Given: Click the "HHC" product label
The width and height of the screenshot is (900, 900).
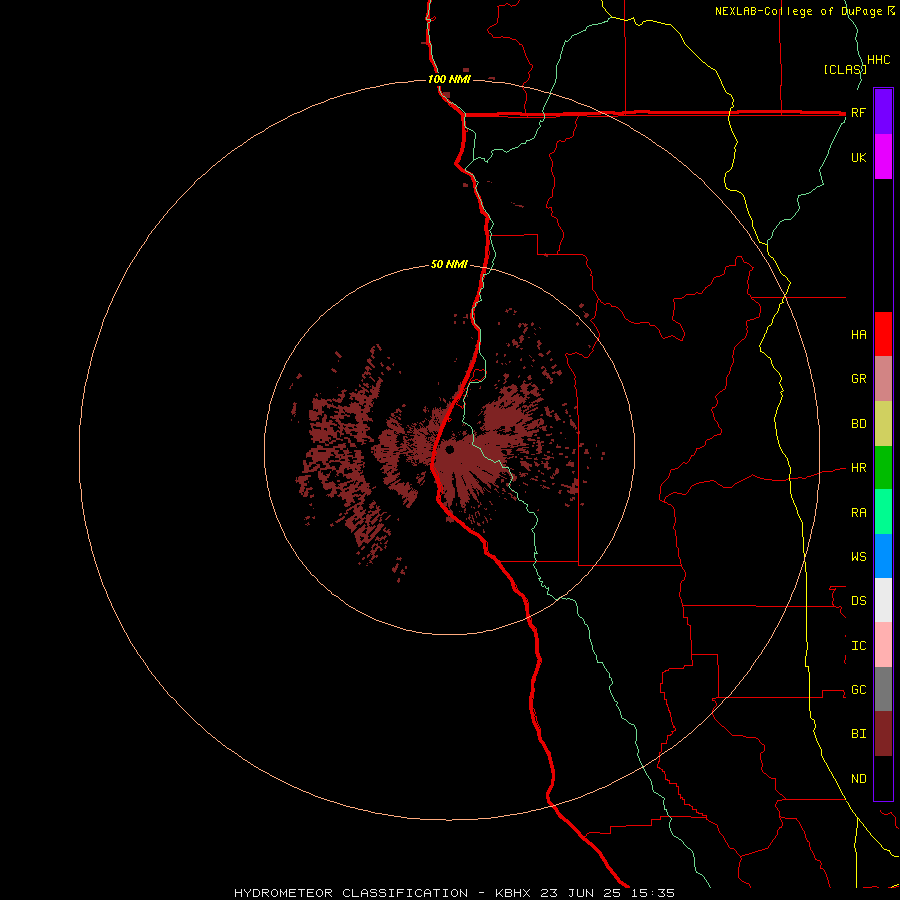Looking at the screenshot, I should tap(878, 60).
